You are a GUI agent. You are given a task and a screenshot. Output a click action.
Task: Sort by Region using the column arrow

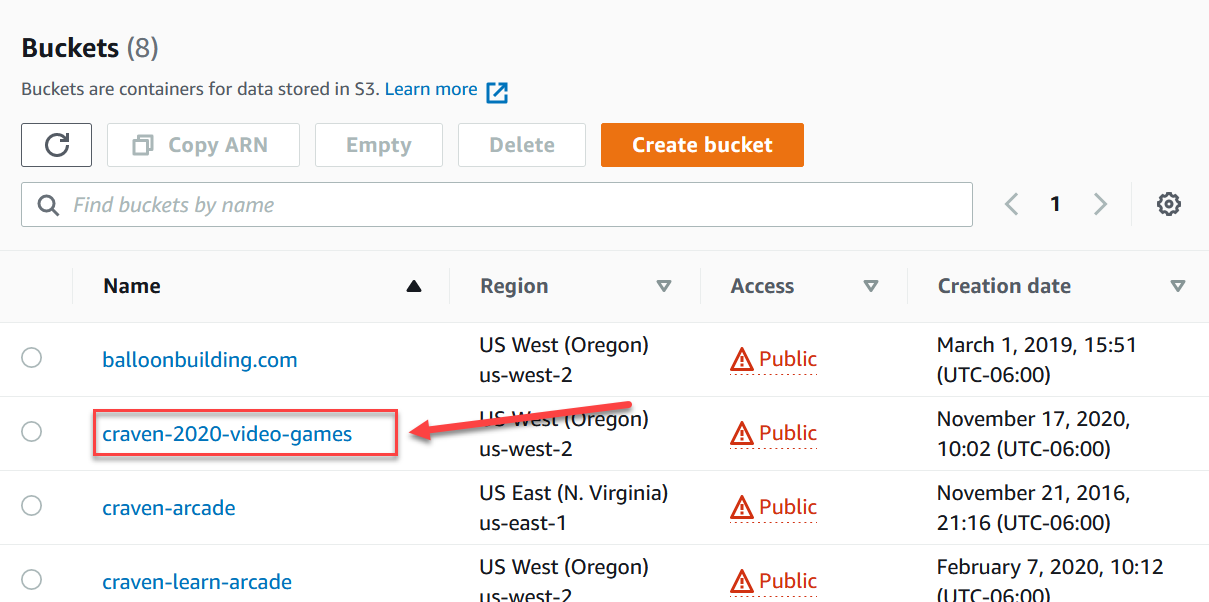click(x=664, y=286)
